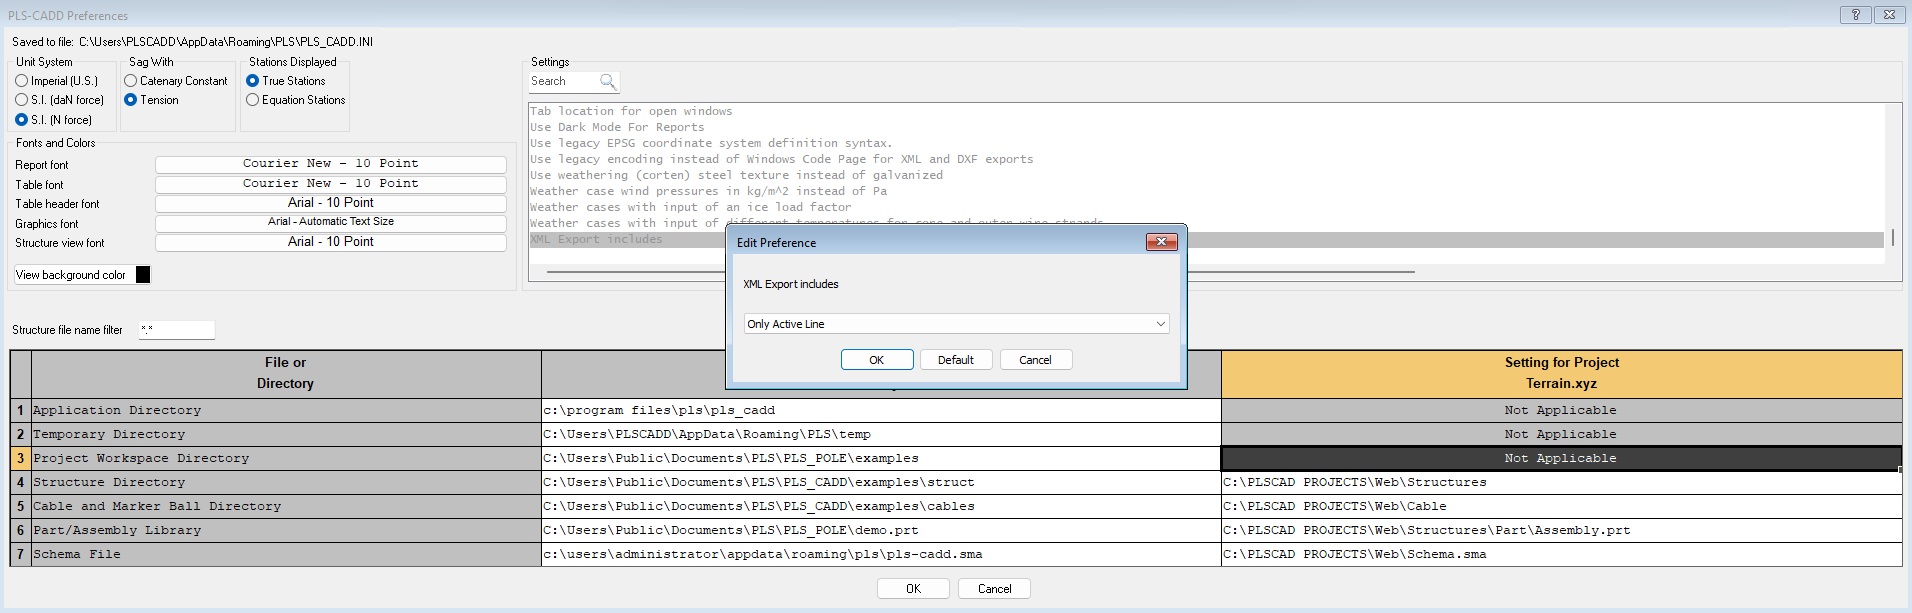This screenshot has height=613, width=1912.
Task: Open the Only Active Line dropdown
Action: tap(956, 324)
